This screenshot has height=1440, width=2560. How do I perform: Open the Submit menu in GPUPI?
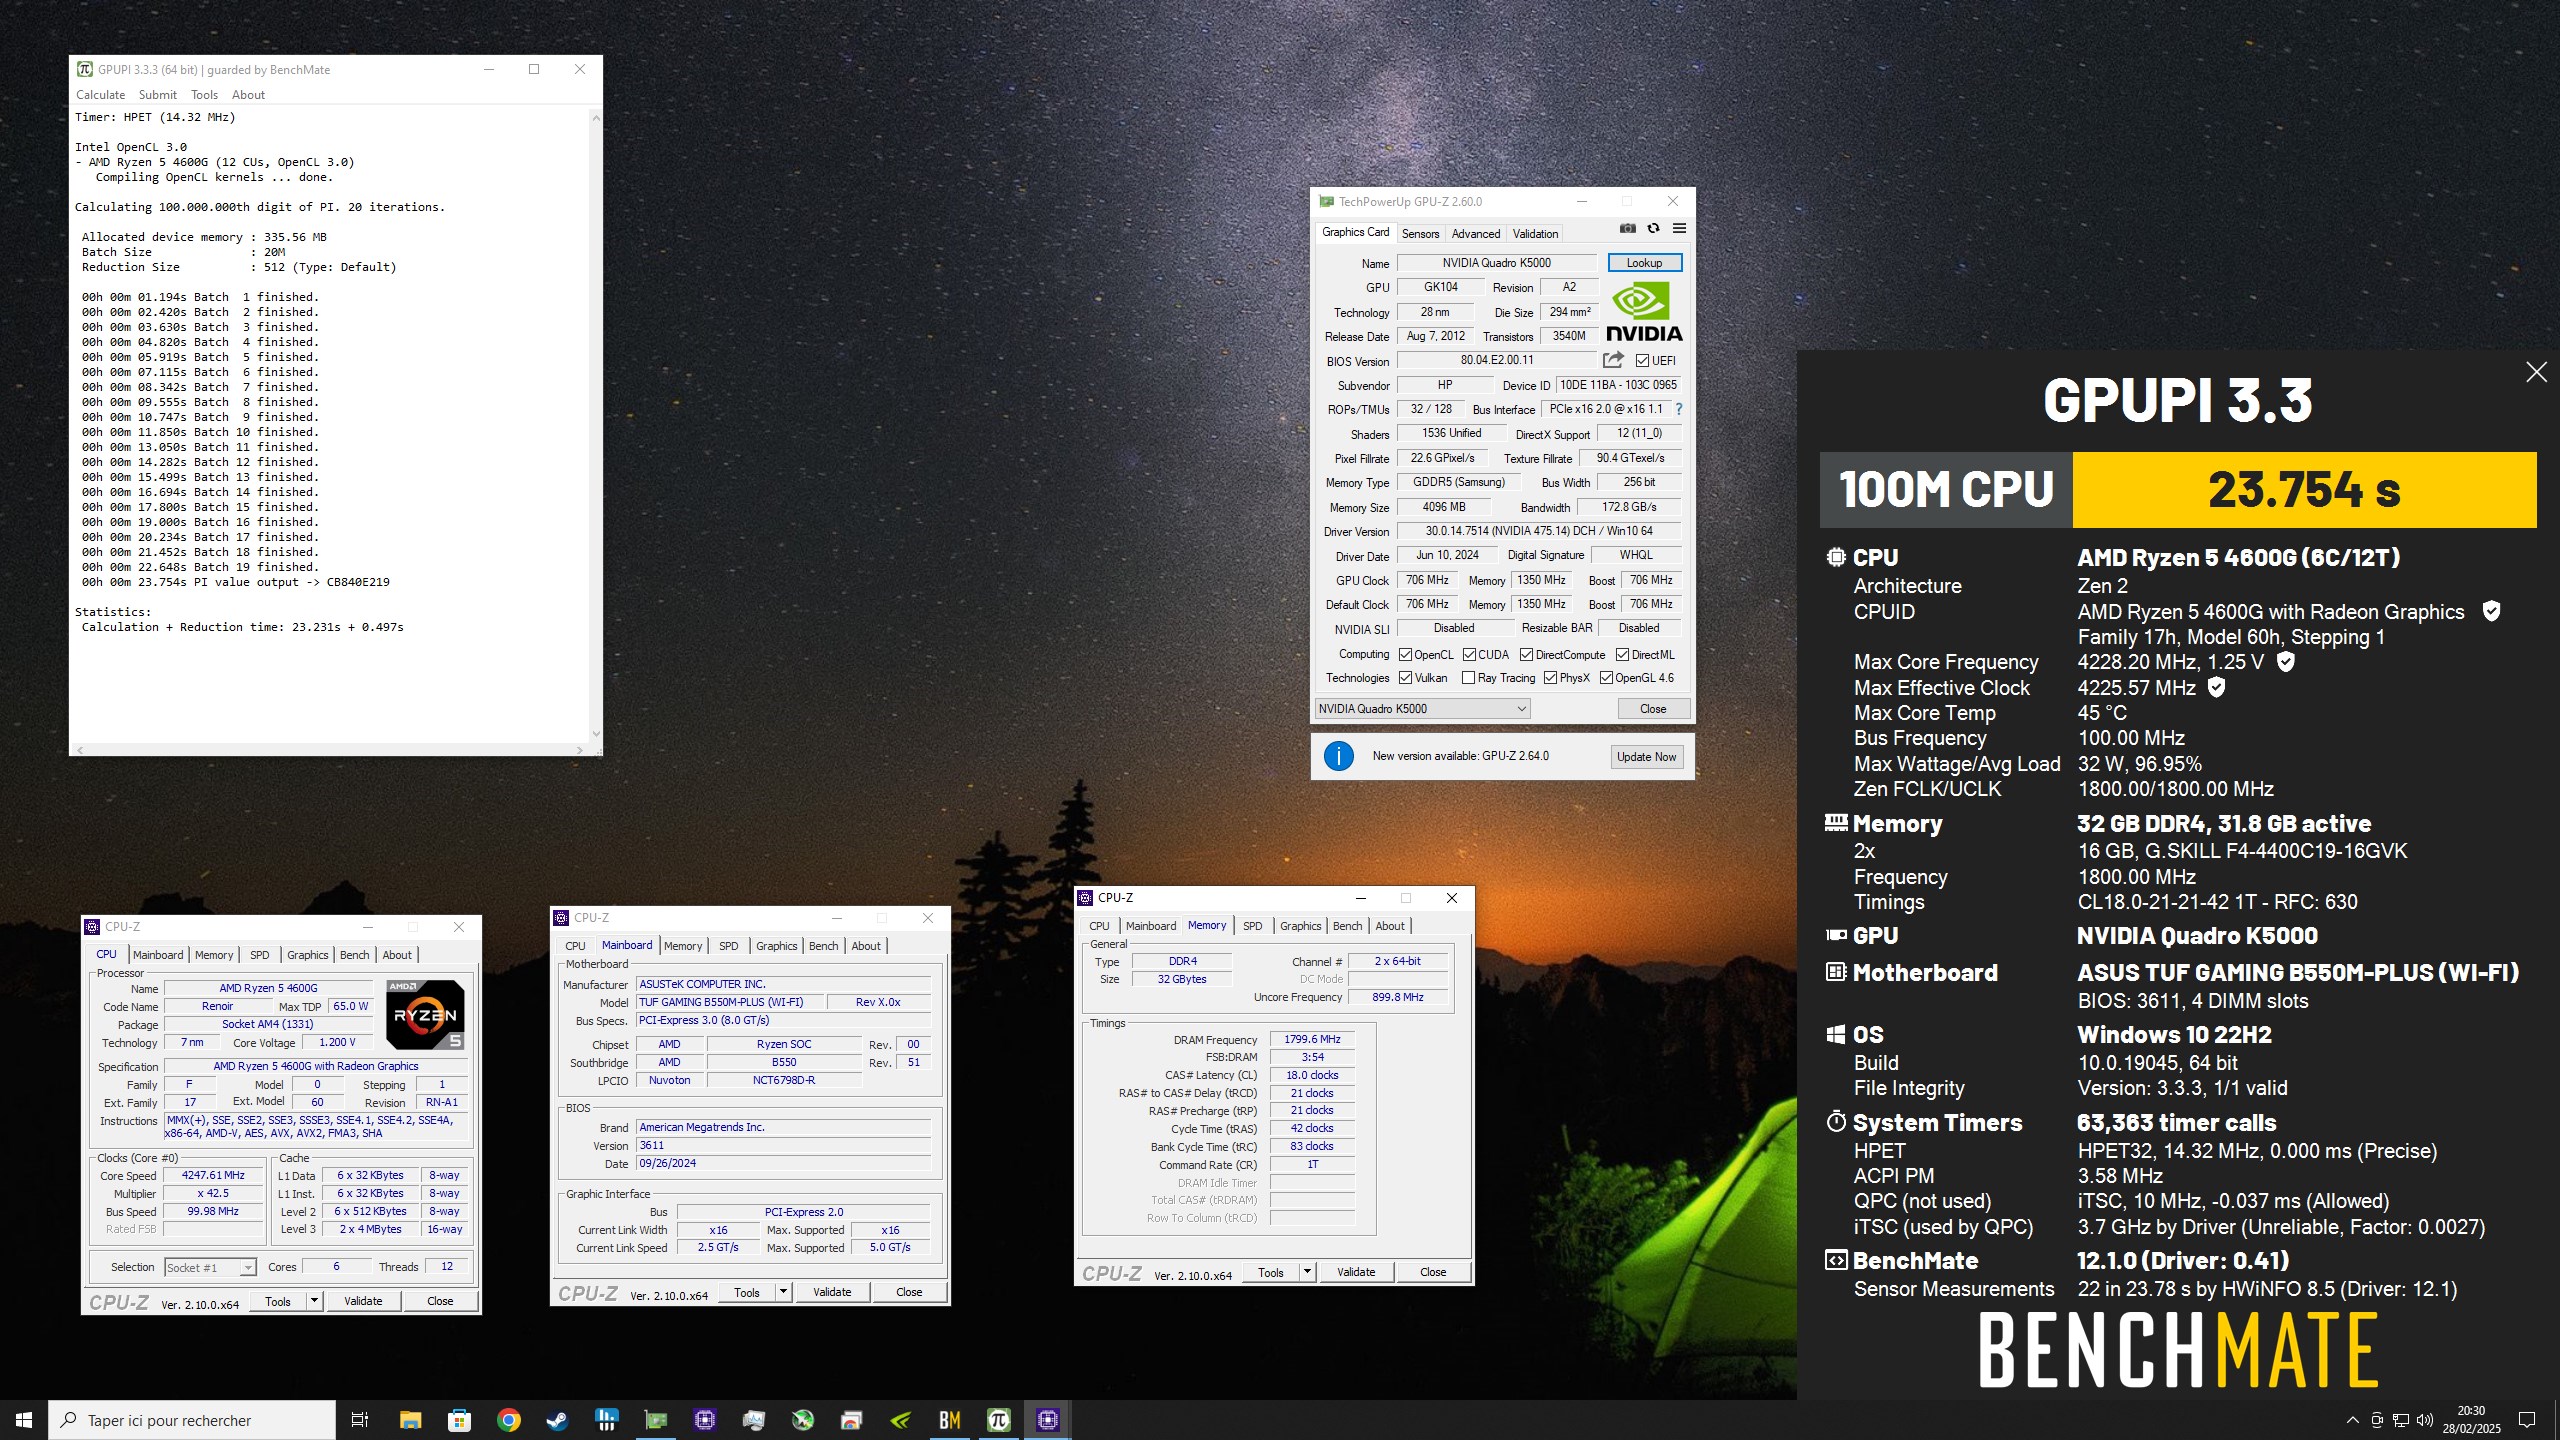coord(158,95)
